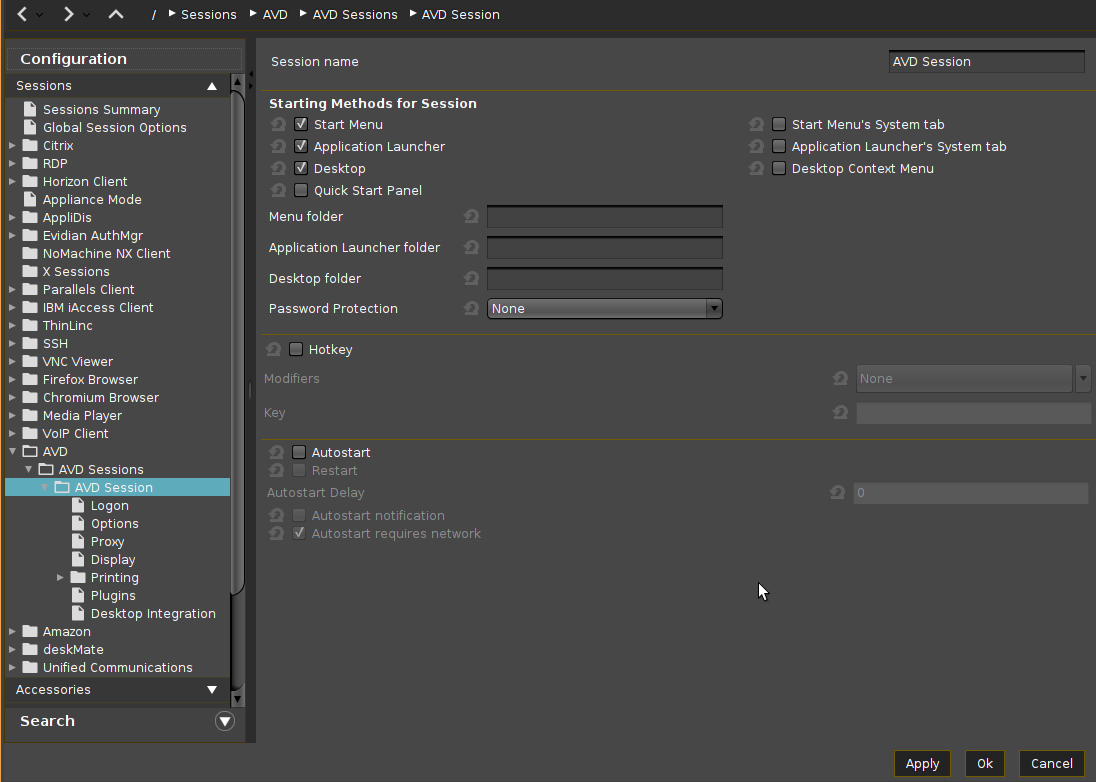Click the back navigation arrow

tap(22, 14)
